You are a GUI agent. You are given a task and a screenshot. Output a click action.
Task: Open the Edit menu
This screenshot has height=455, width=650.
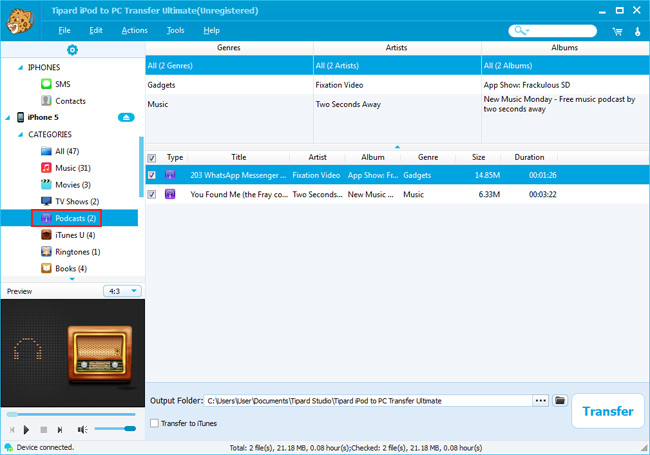(96, 30)
